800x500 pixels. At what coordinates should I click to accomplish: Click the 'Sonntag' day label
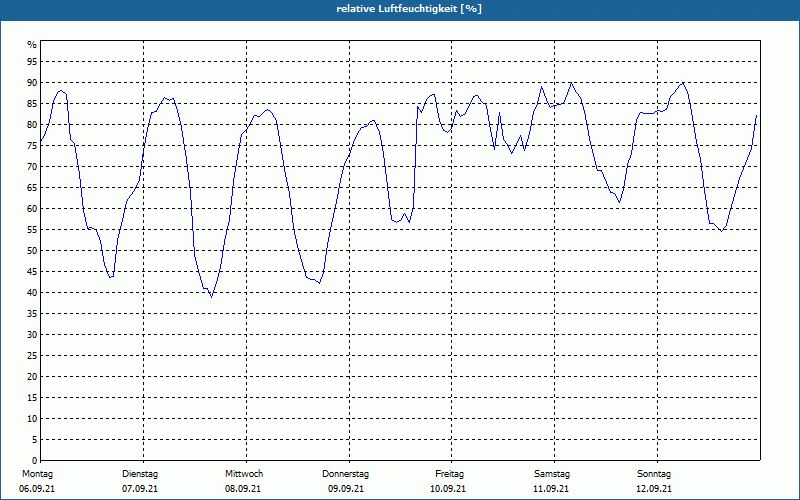pyautogui.click(x=654, y=474)
